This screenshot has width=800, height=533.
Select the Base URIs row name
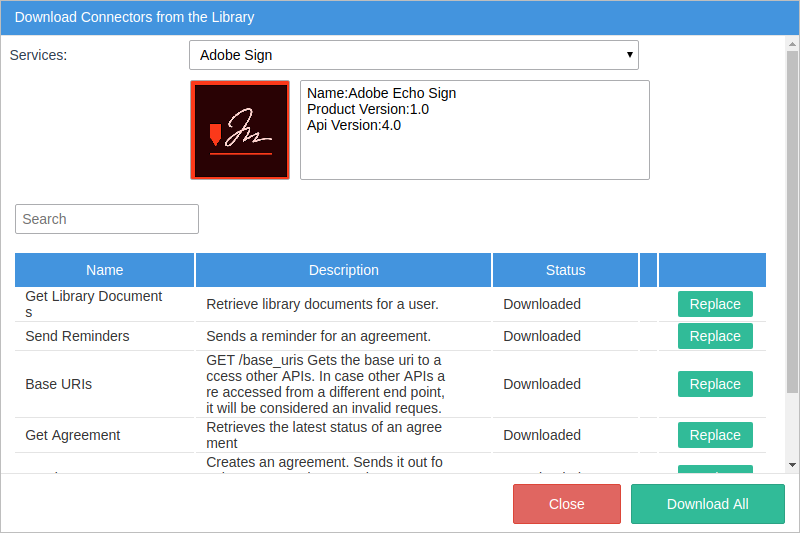[58, 384]
